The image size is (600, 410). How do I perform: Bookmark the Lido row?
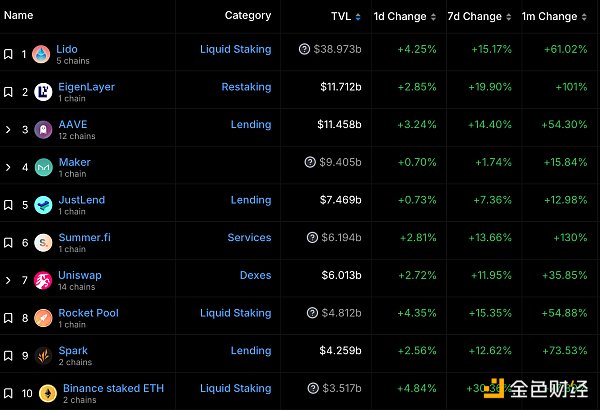pos(8,54)
